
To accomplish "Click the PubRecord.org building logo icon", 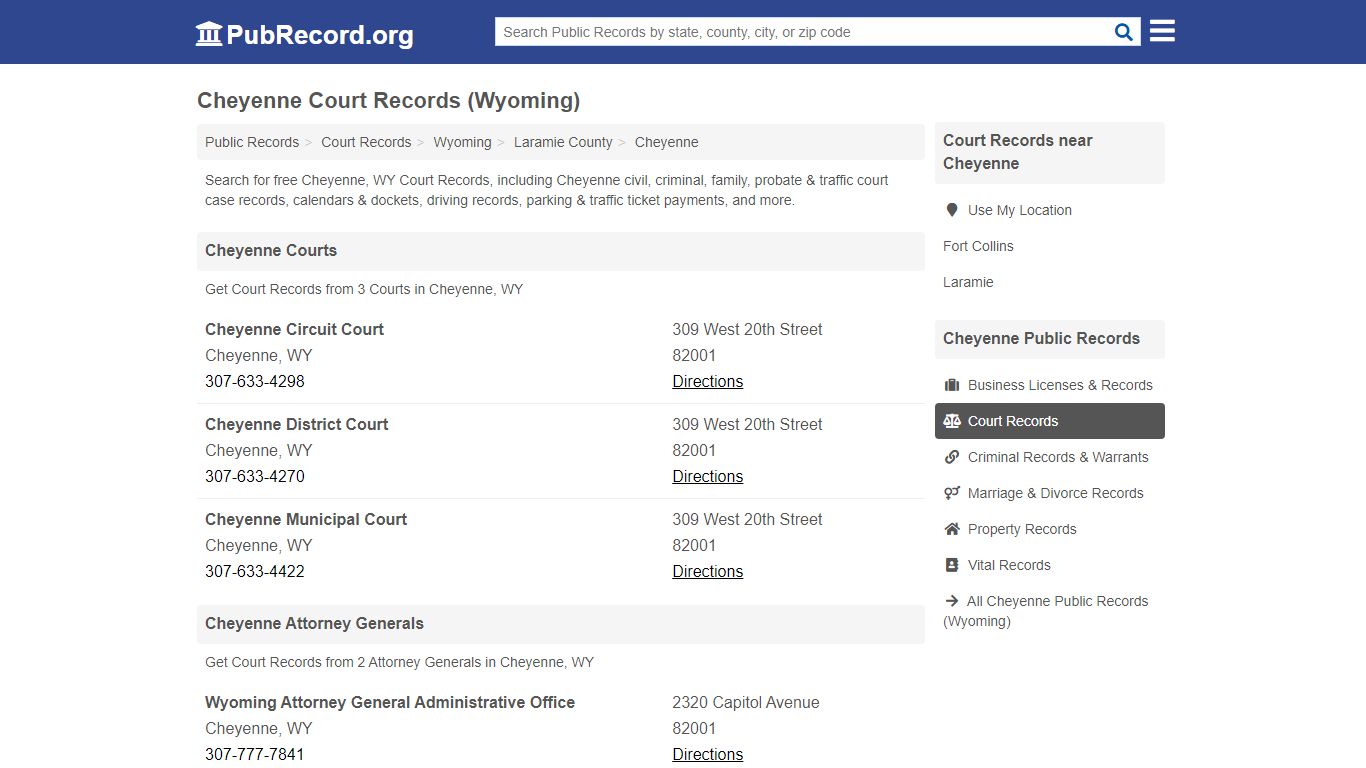I will pos(209,34).
